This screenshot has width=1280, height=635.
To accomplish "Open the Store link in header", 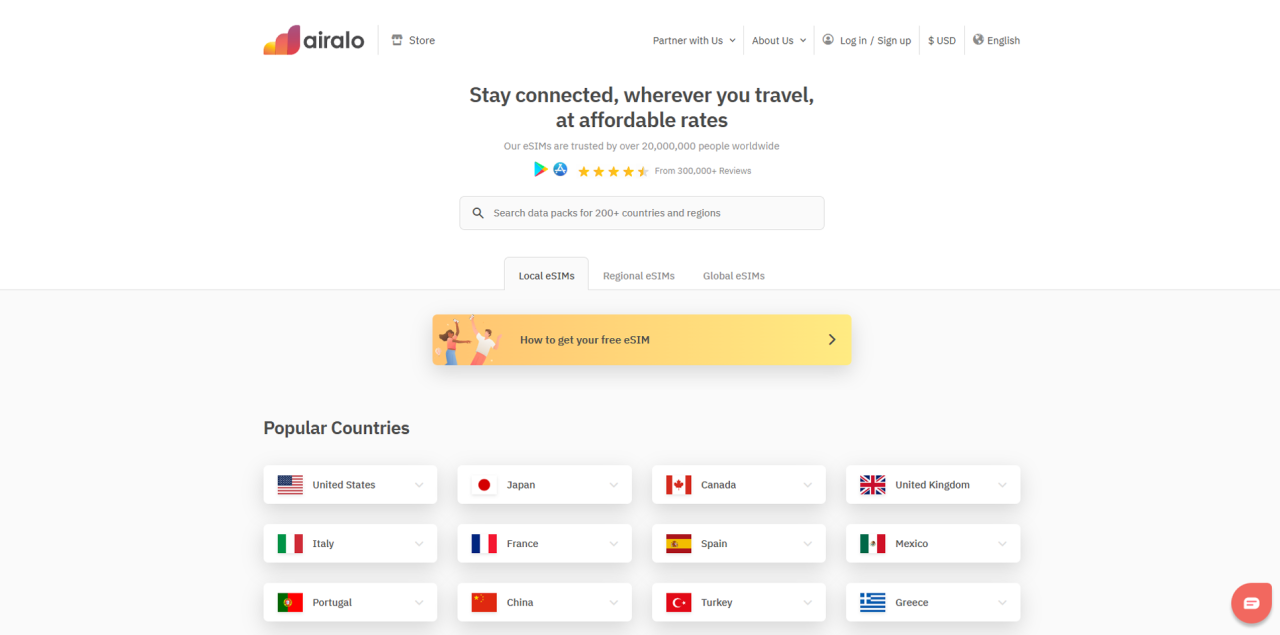I will (x=413, y=41).
